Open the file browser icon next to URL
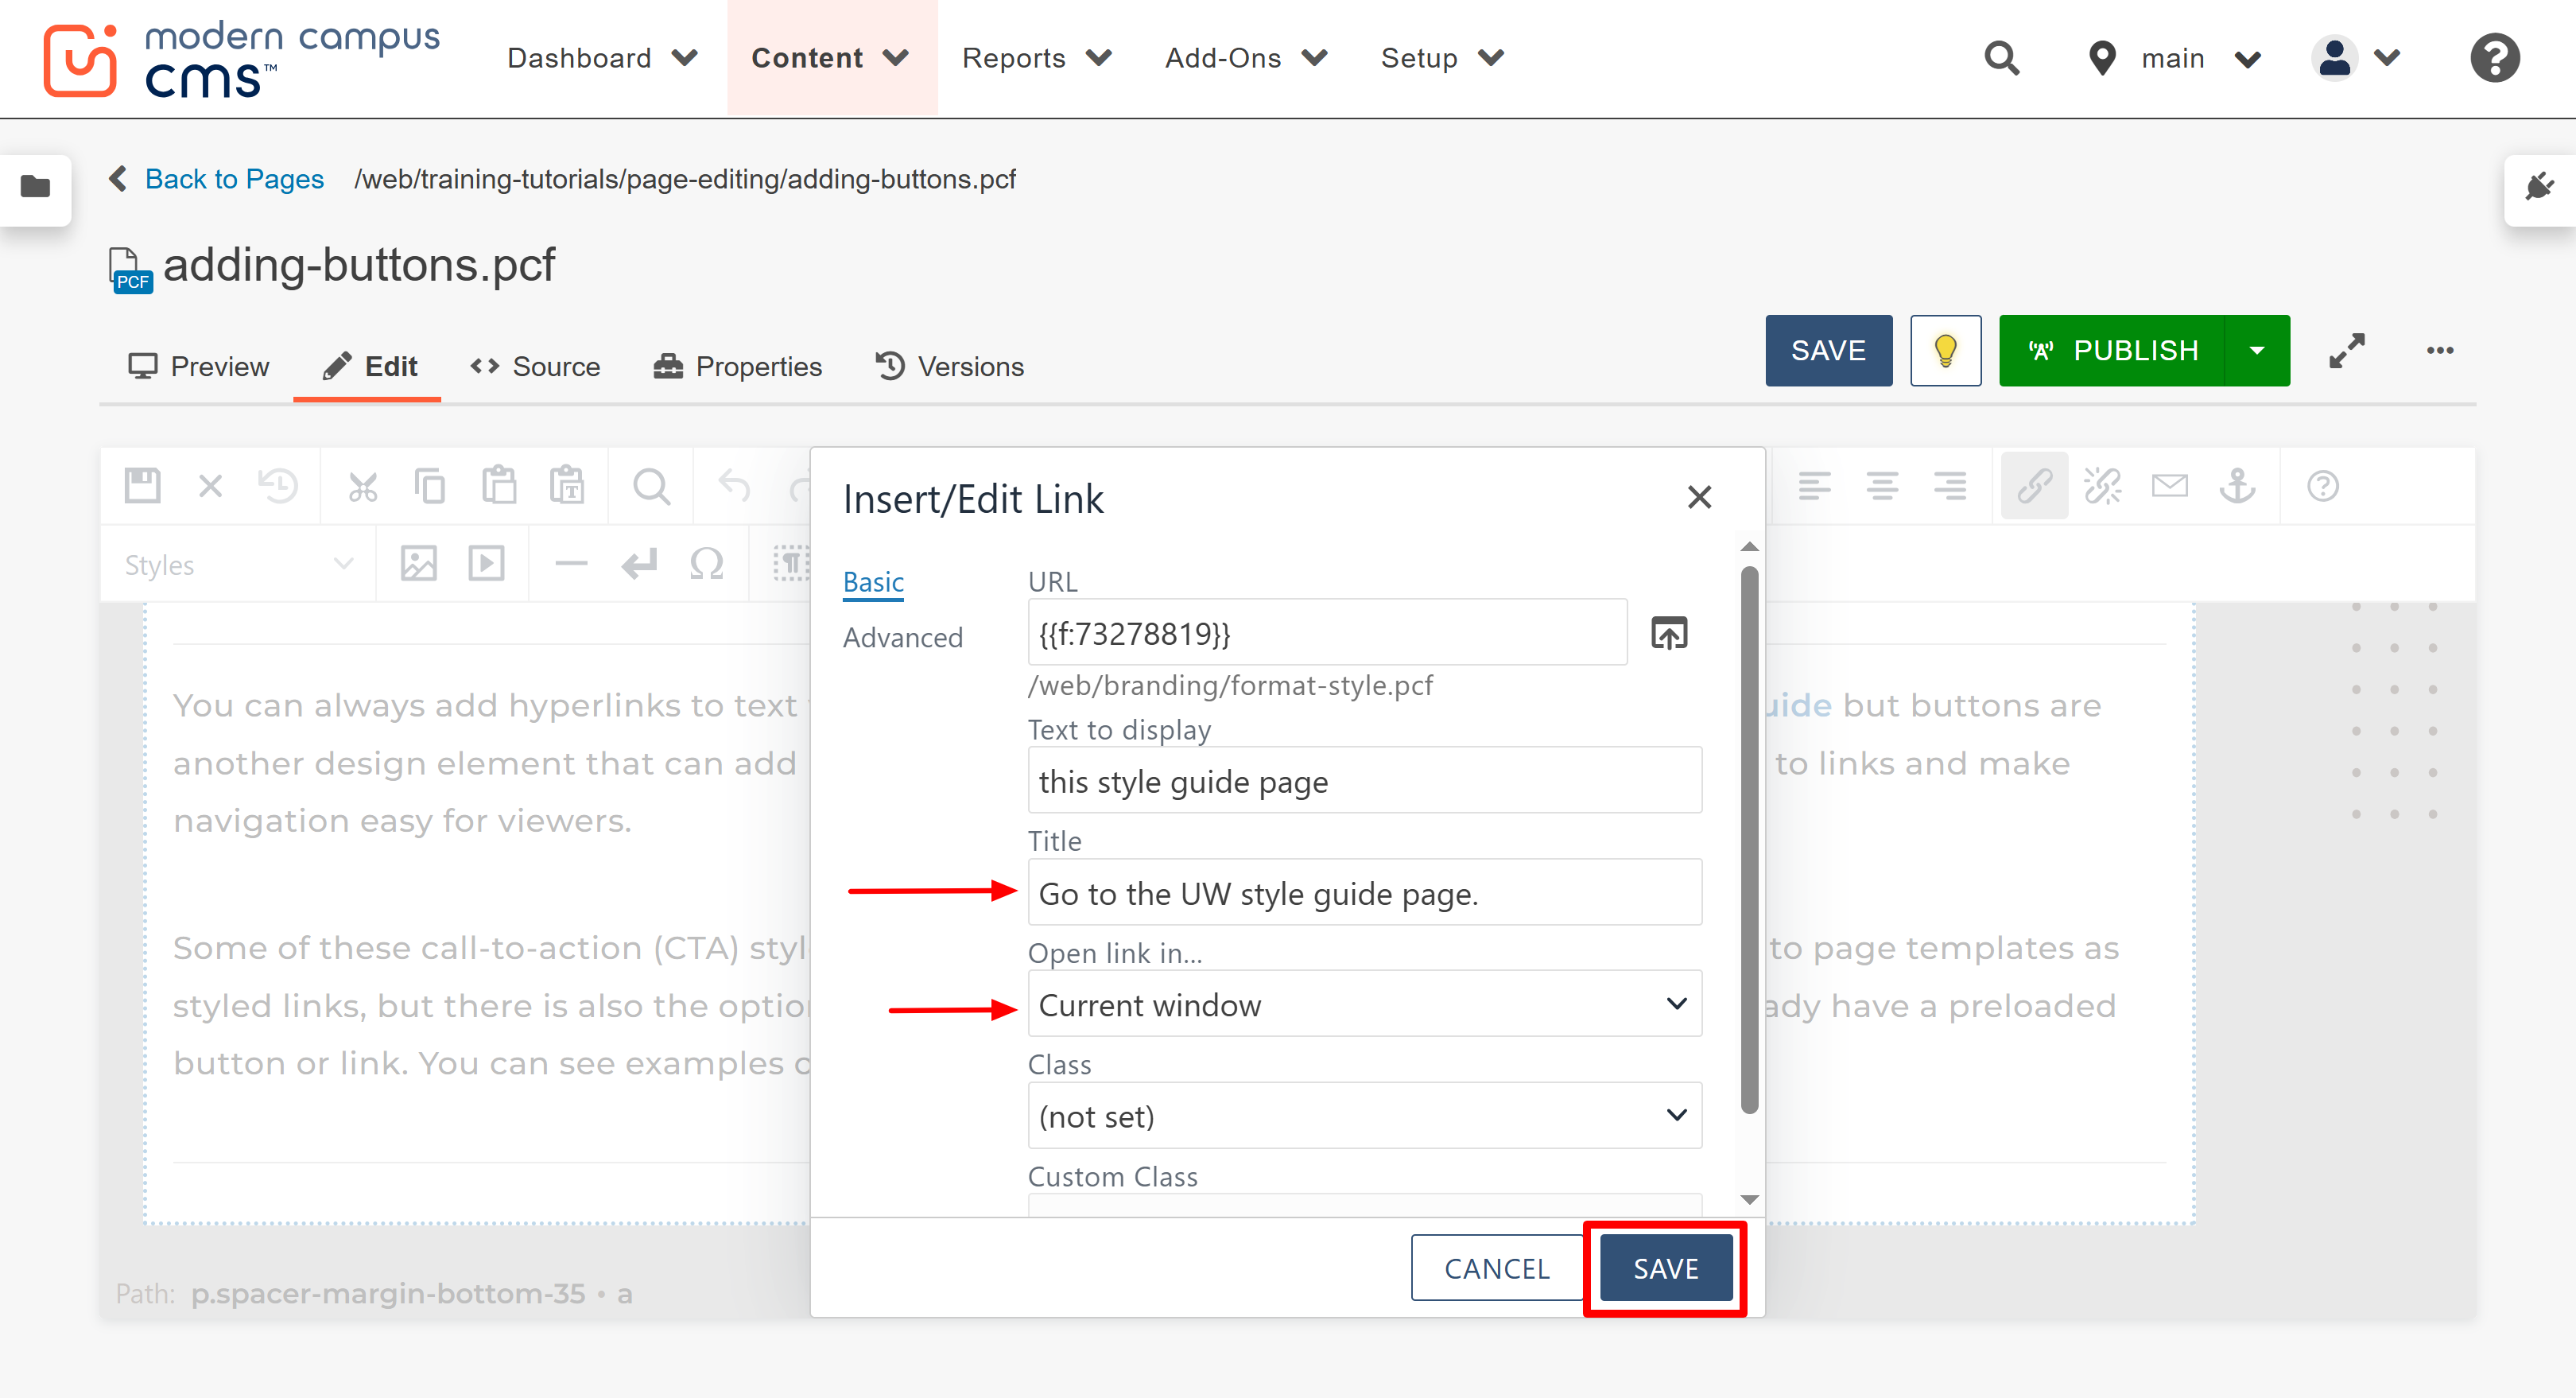Screen dimensions: 2576x1398 pyautogui.click(x=1669, y=632)
